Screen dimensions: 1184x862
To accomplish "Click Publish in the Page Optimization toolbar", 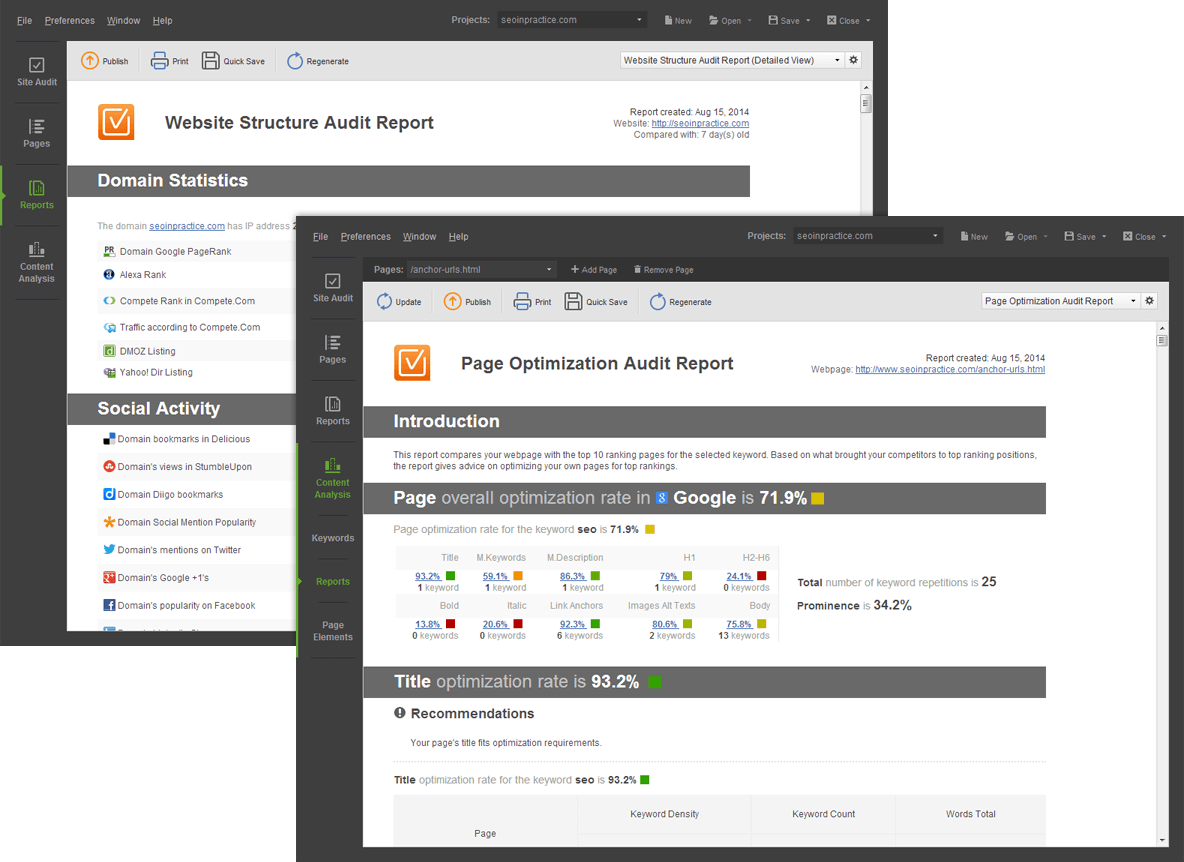I will point(467,302).
